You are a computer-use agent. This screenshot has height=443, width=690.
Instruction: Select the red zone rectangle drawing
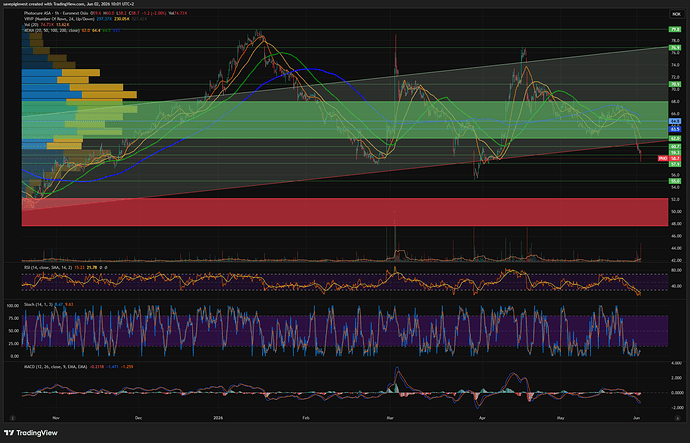tap(345, 212)
